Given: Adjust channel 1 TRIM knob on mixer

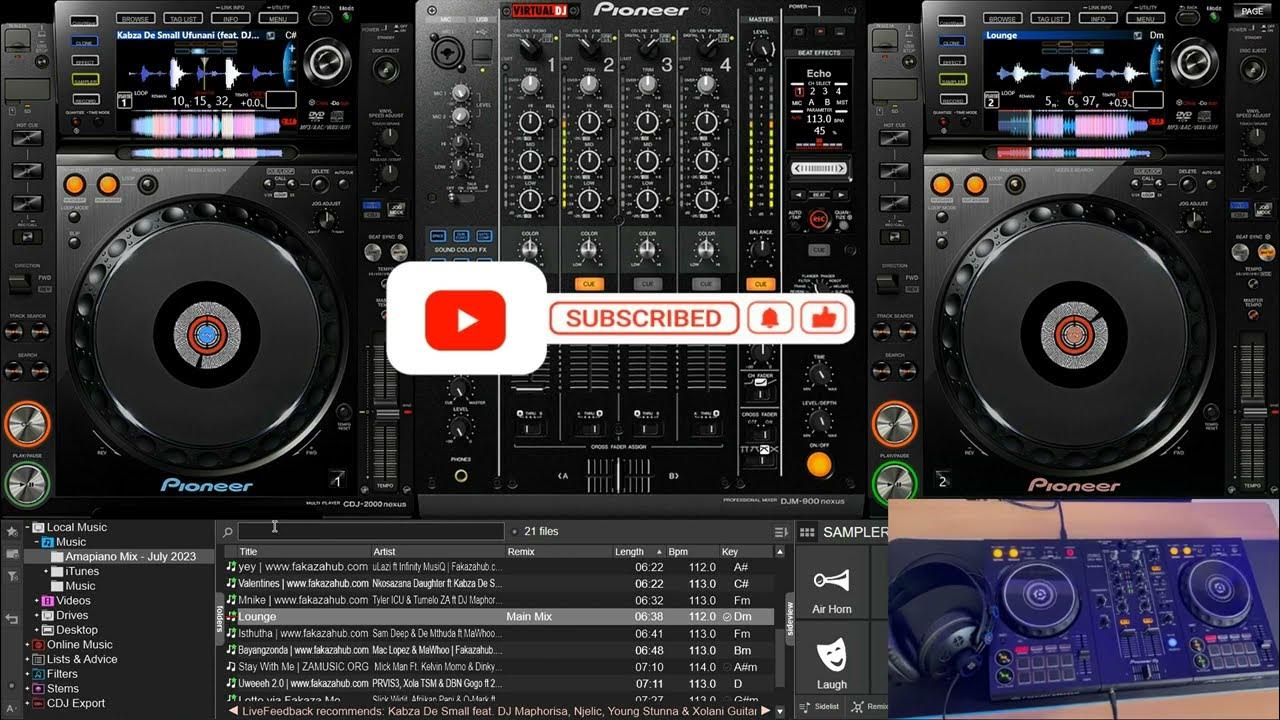Looking at the screenshot, I should point(530,84).
